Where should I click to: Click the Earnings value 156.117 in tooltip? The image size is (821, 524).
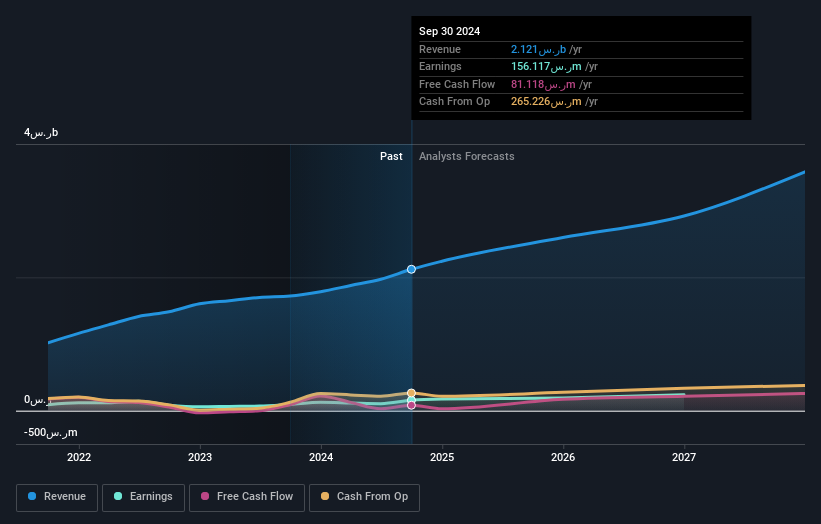[x=546, y=66]
